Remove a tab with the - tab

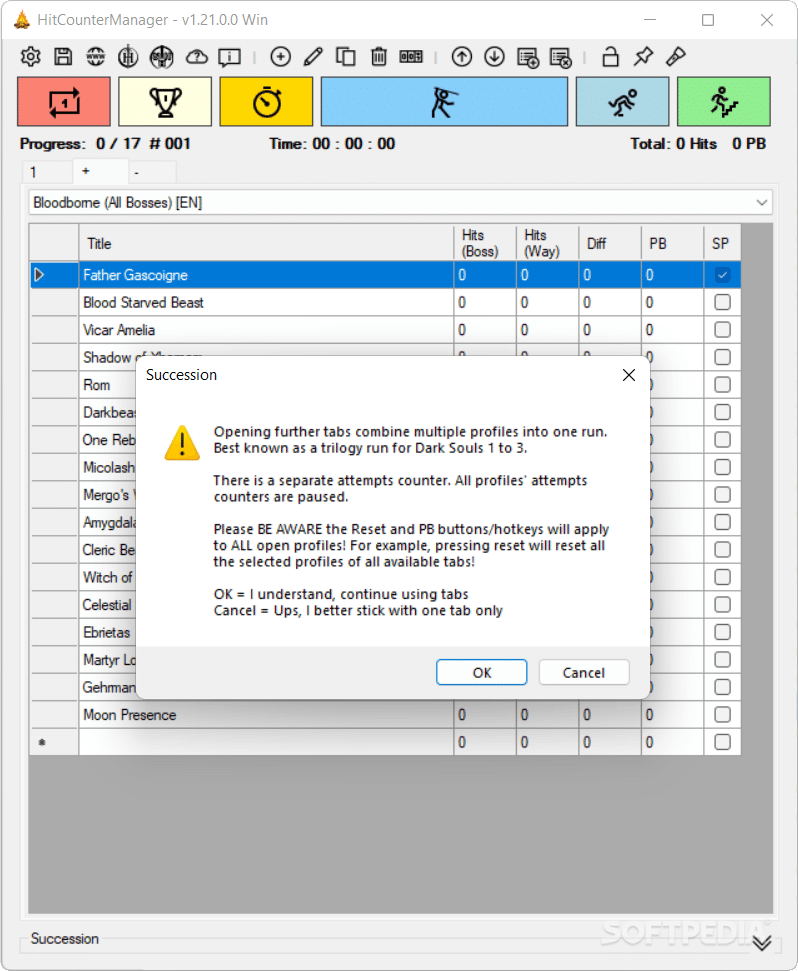[152, 172]
